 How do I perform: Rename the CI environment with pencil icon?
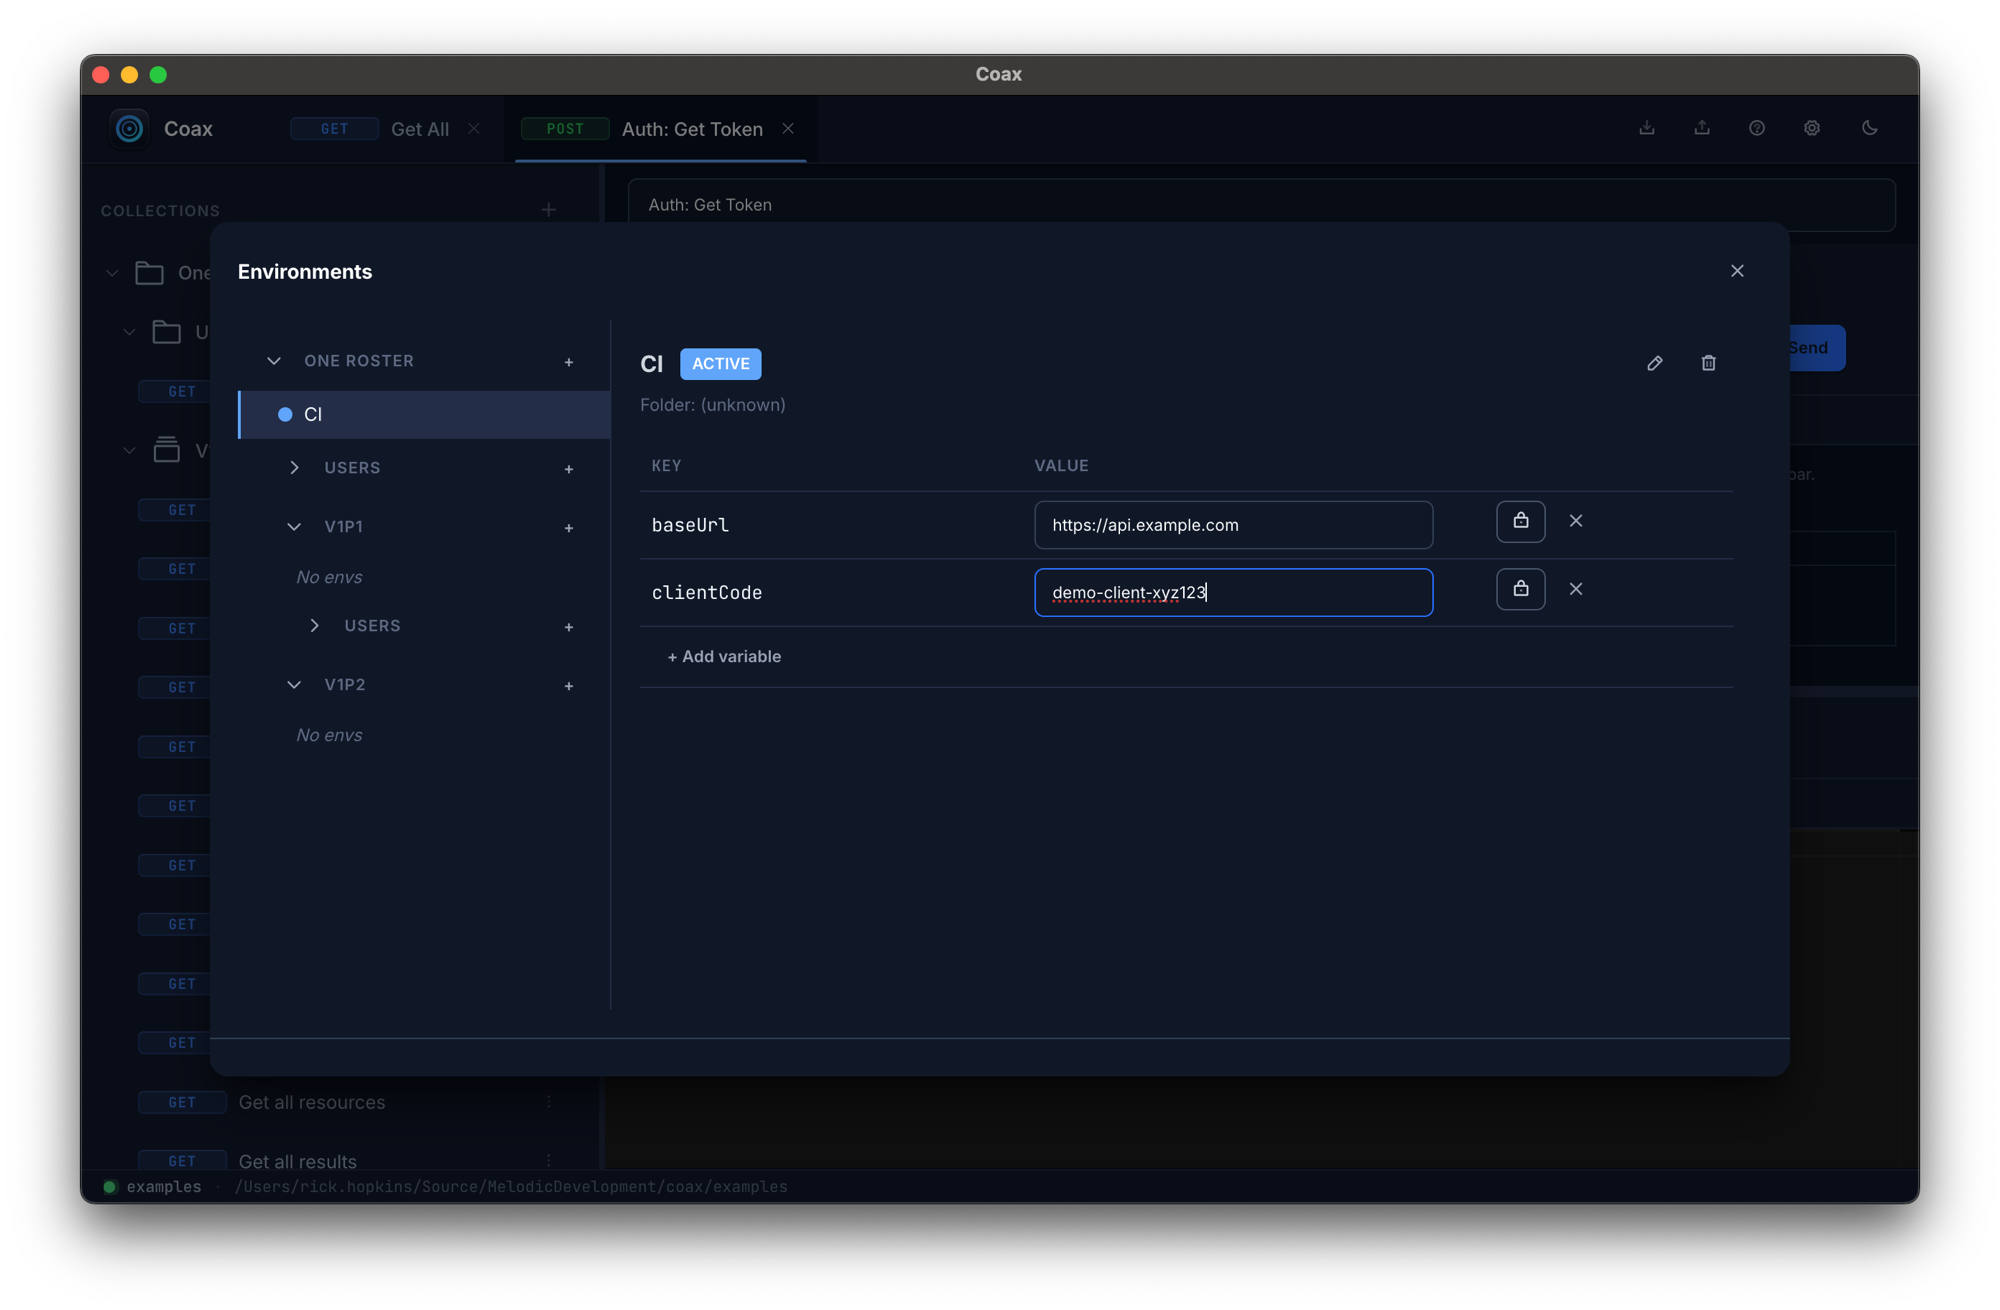point(1655,363)
